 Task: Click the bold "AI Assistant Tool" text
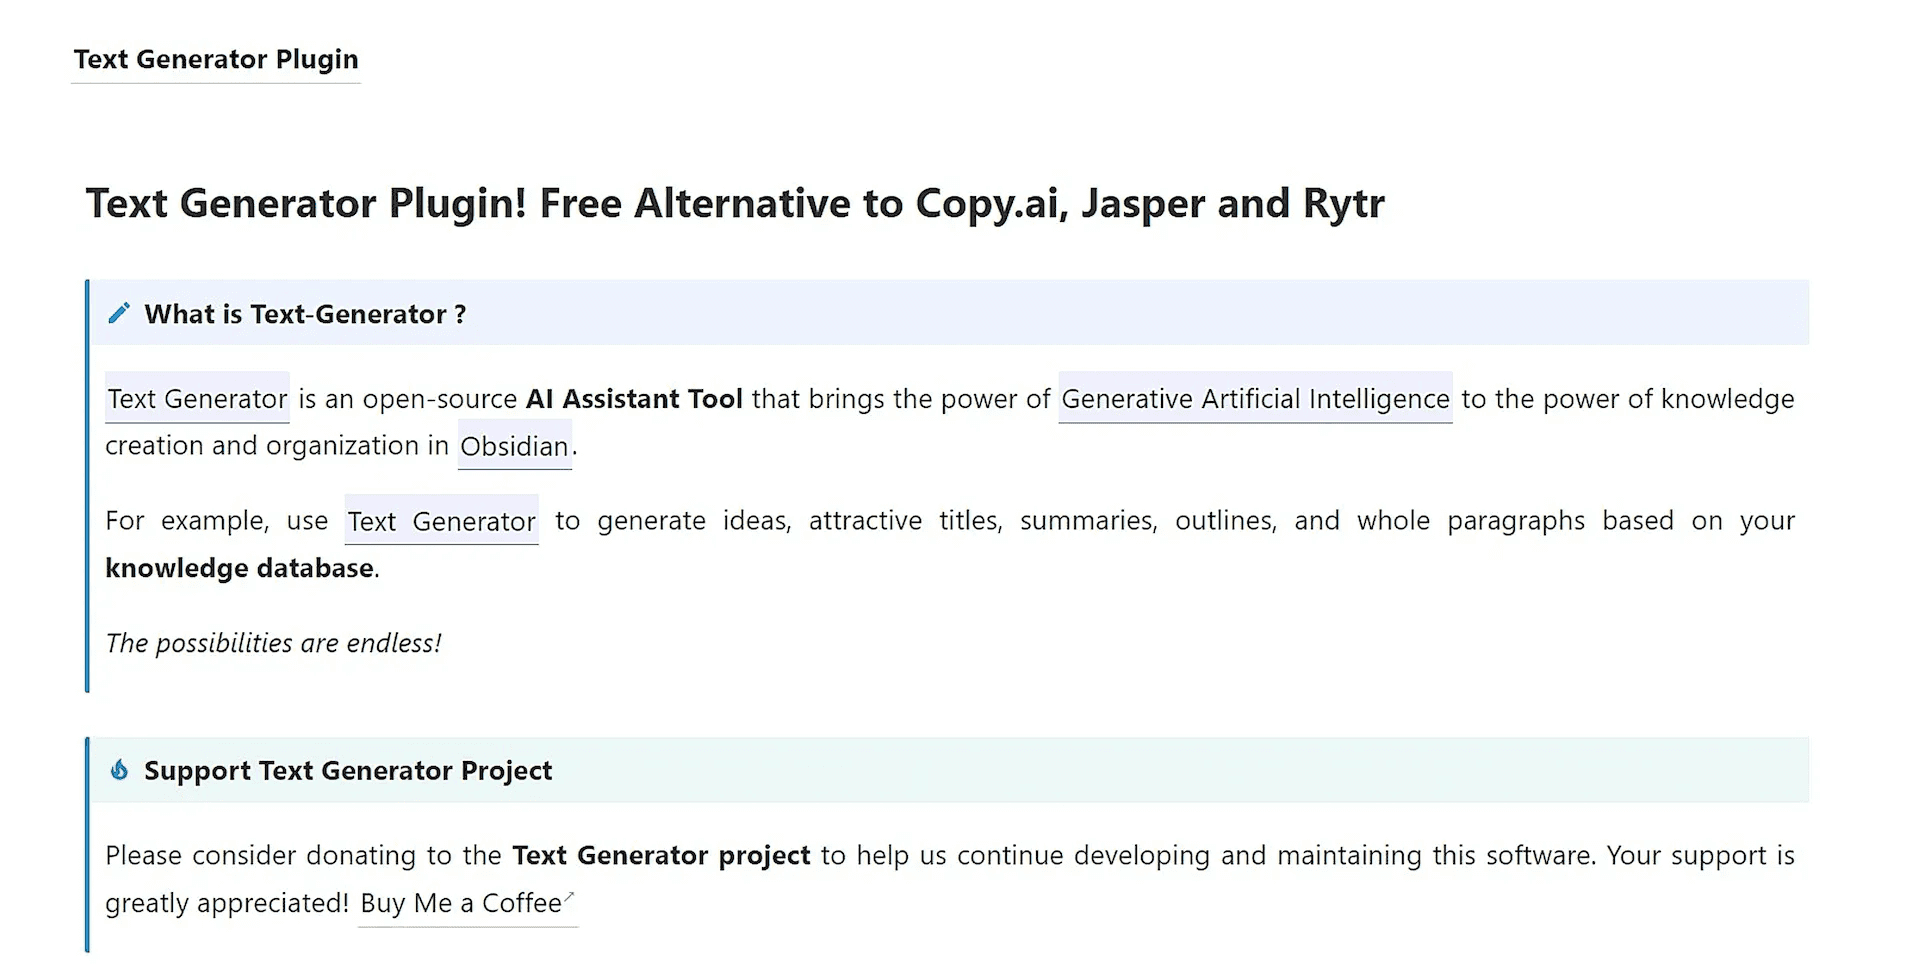tap(634, 399)
